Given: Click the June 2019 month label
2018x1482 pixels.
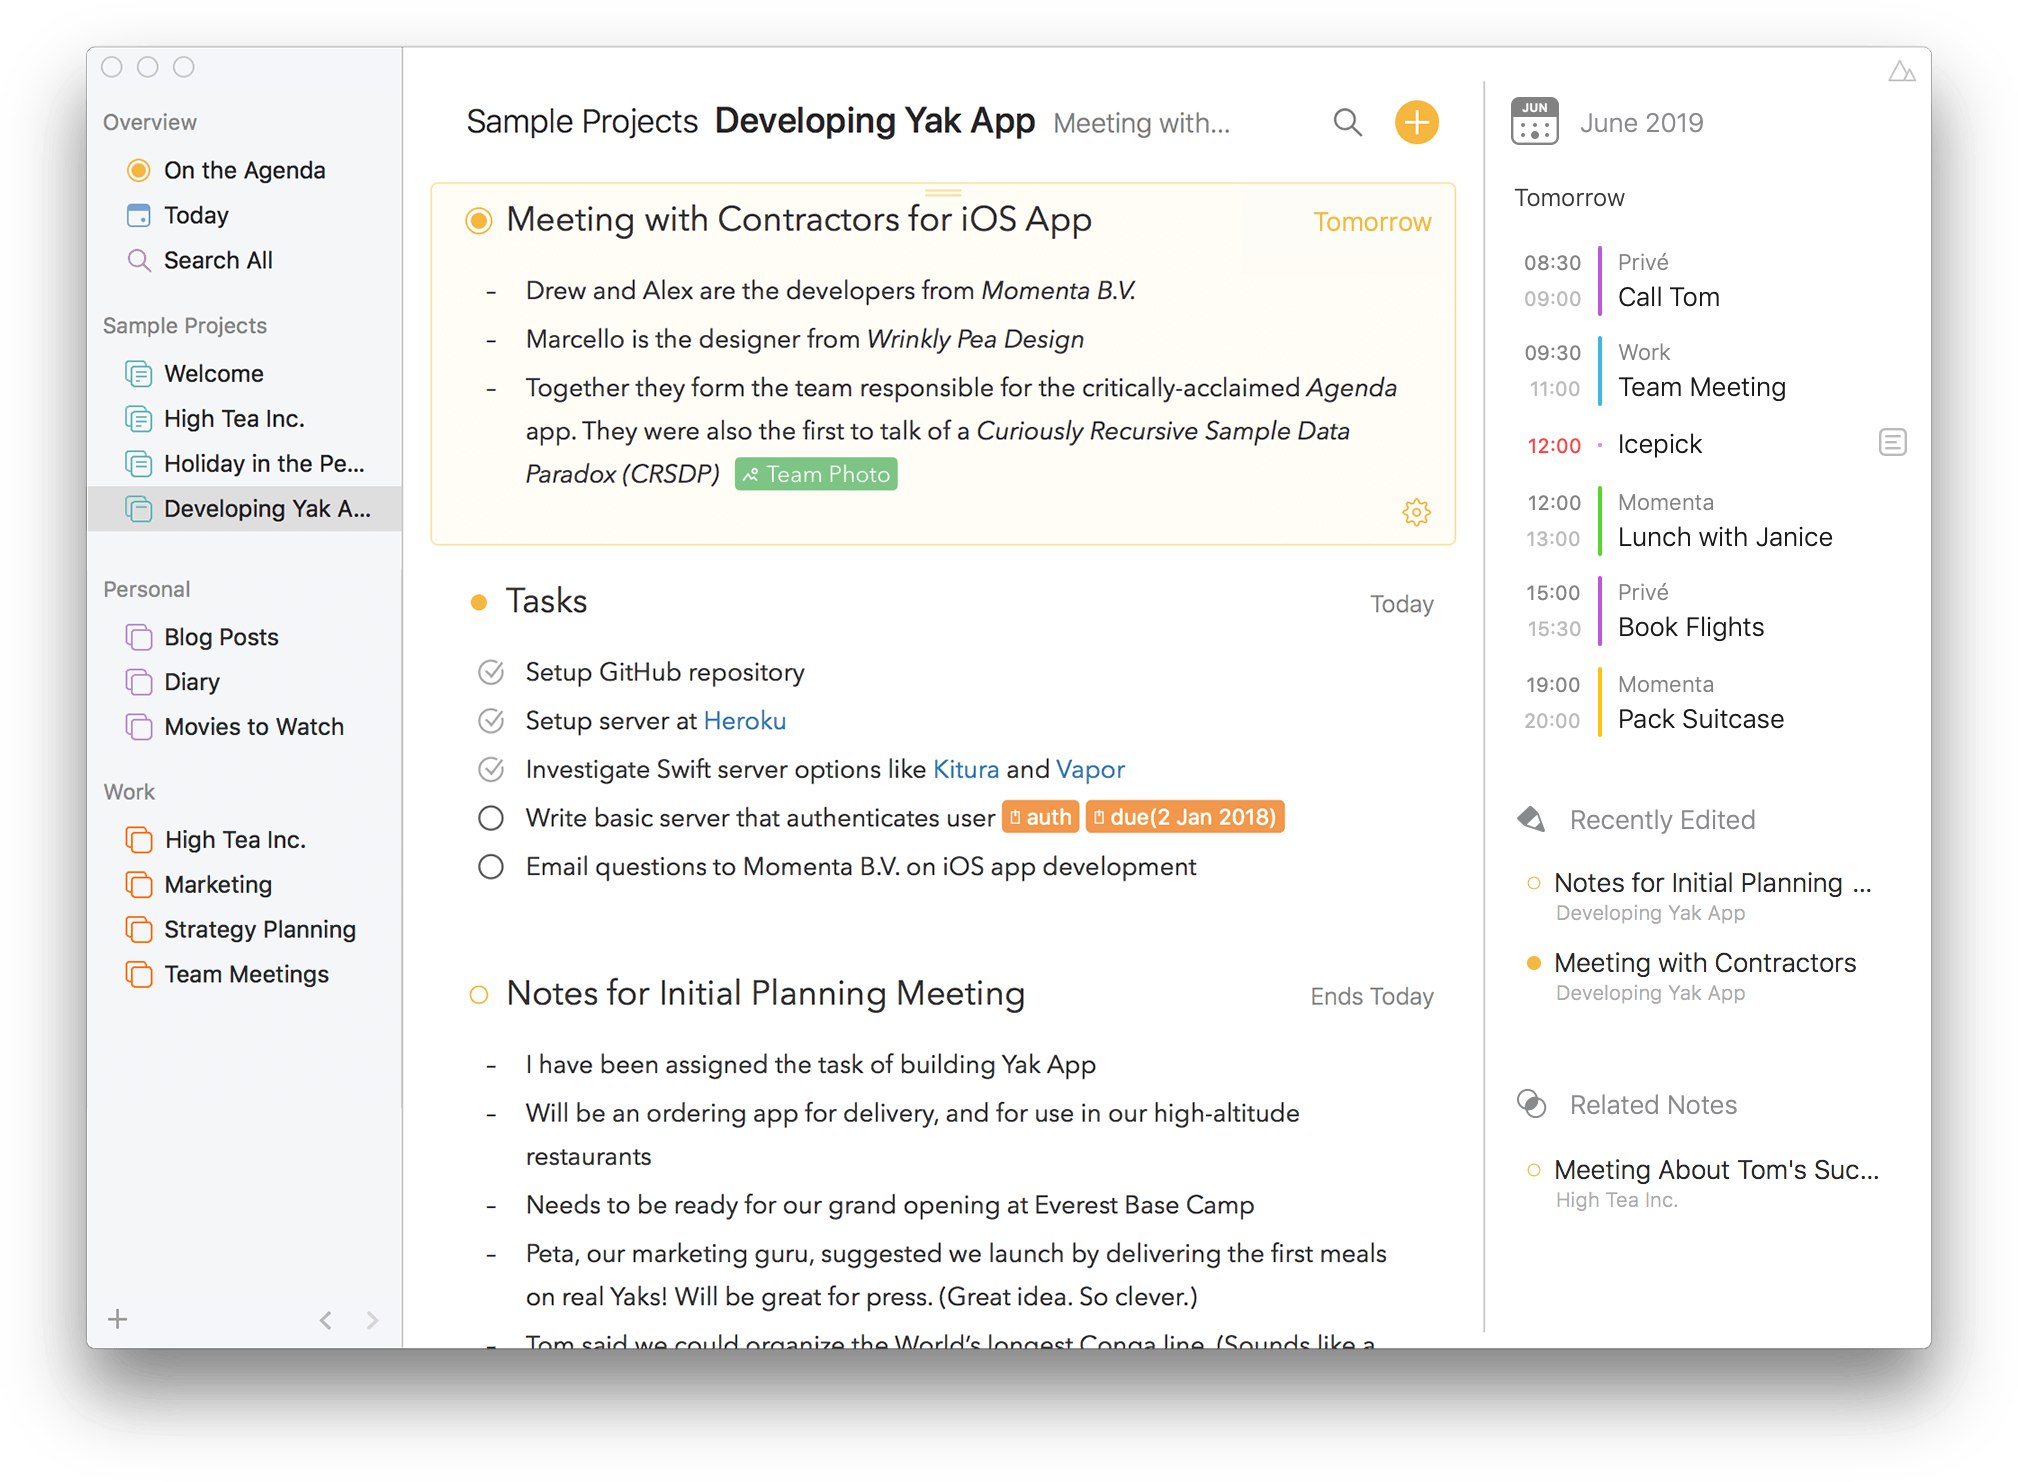Looking at the screenshot, I should [x=1641, y=123].
